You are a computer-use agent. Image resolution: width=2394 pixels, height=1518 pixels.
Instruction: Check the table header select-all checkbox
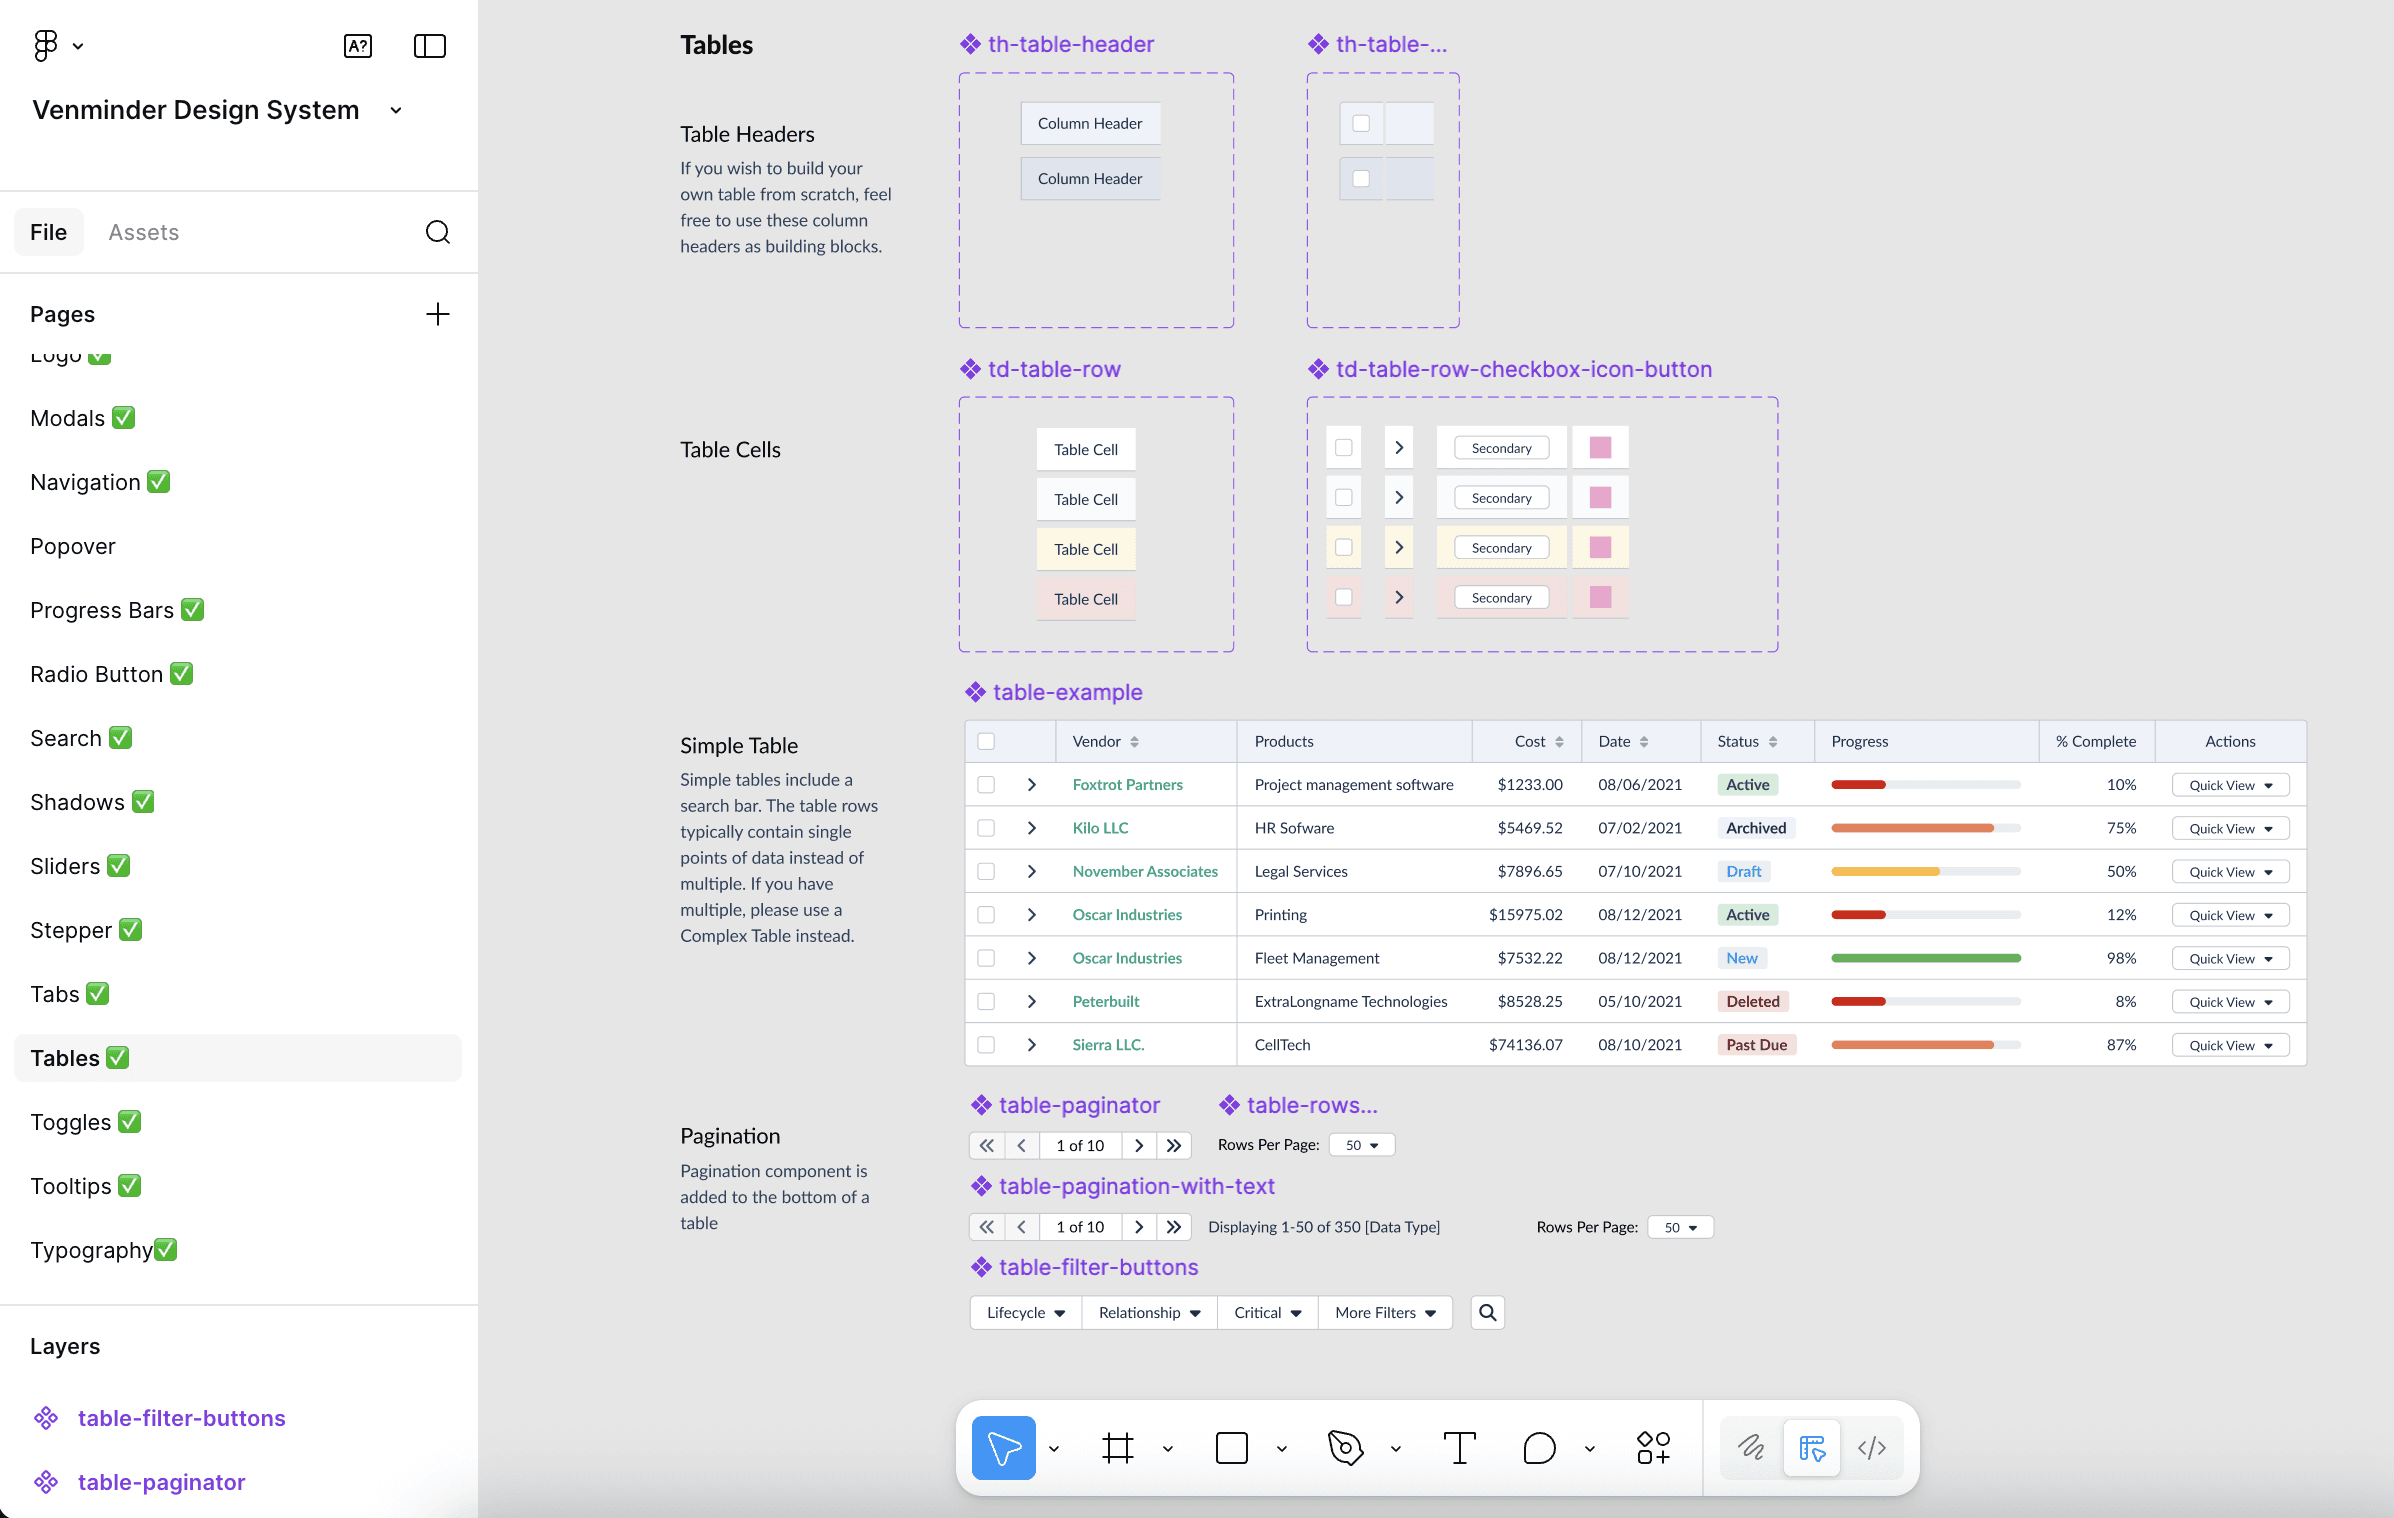click(986, 741)
